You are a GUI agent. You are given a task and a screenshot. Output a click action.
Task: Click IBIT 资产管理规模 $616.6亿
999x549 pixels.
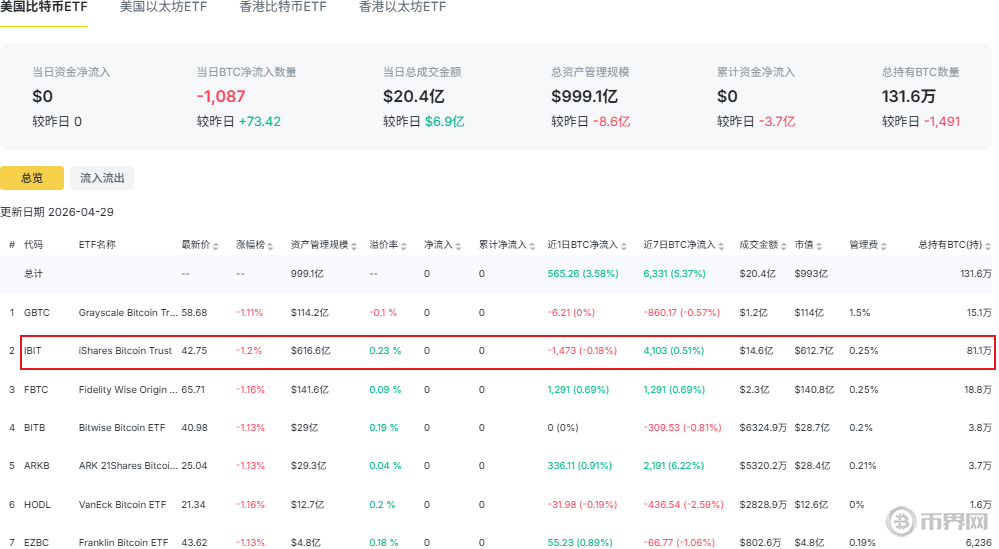[310, 350]
